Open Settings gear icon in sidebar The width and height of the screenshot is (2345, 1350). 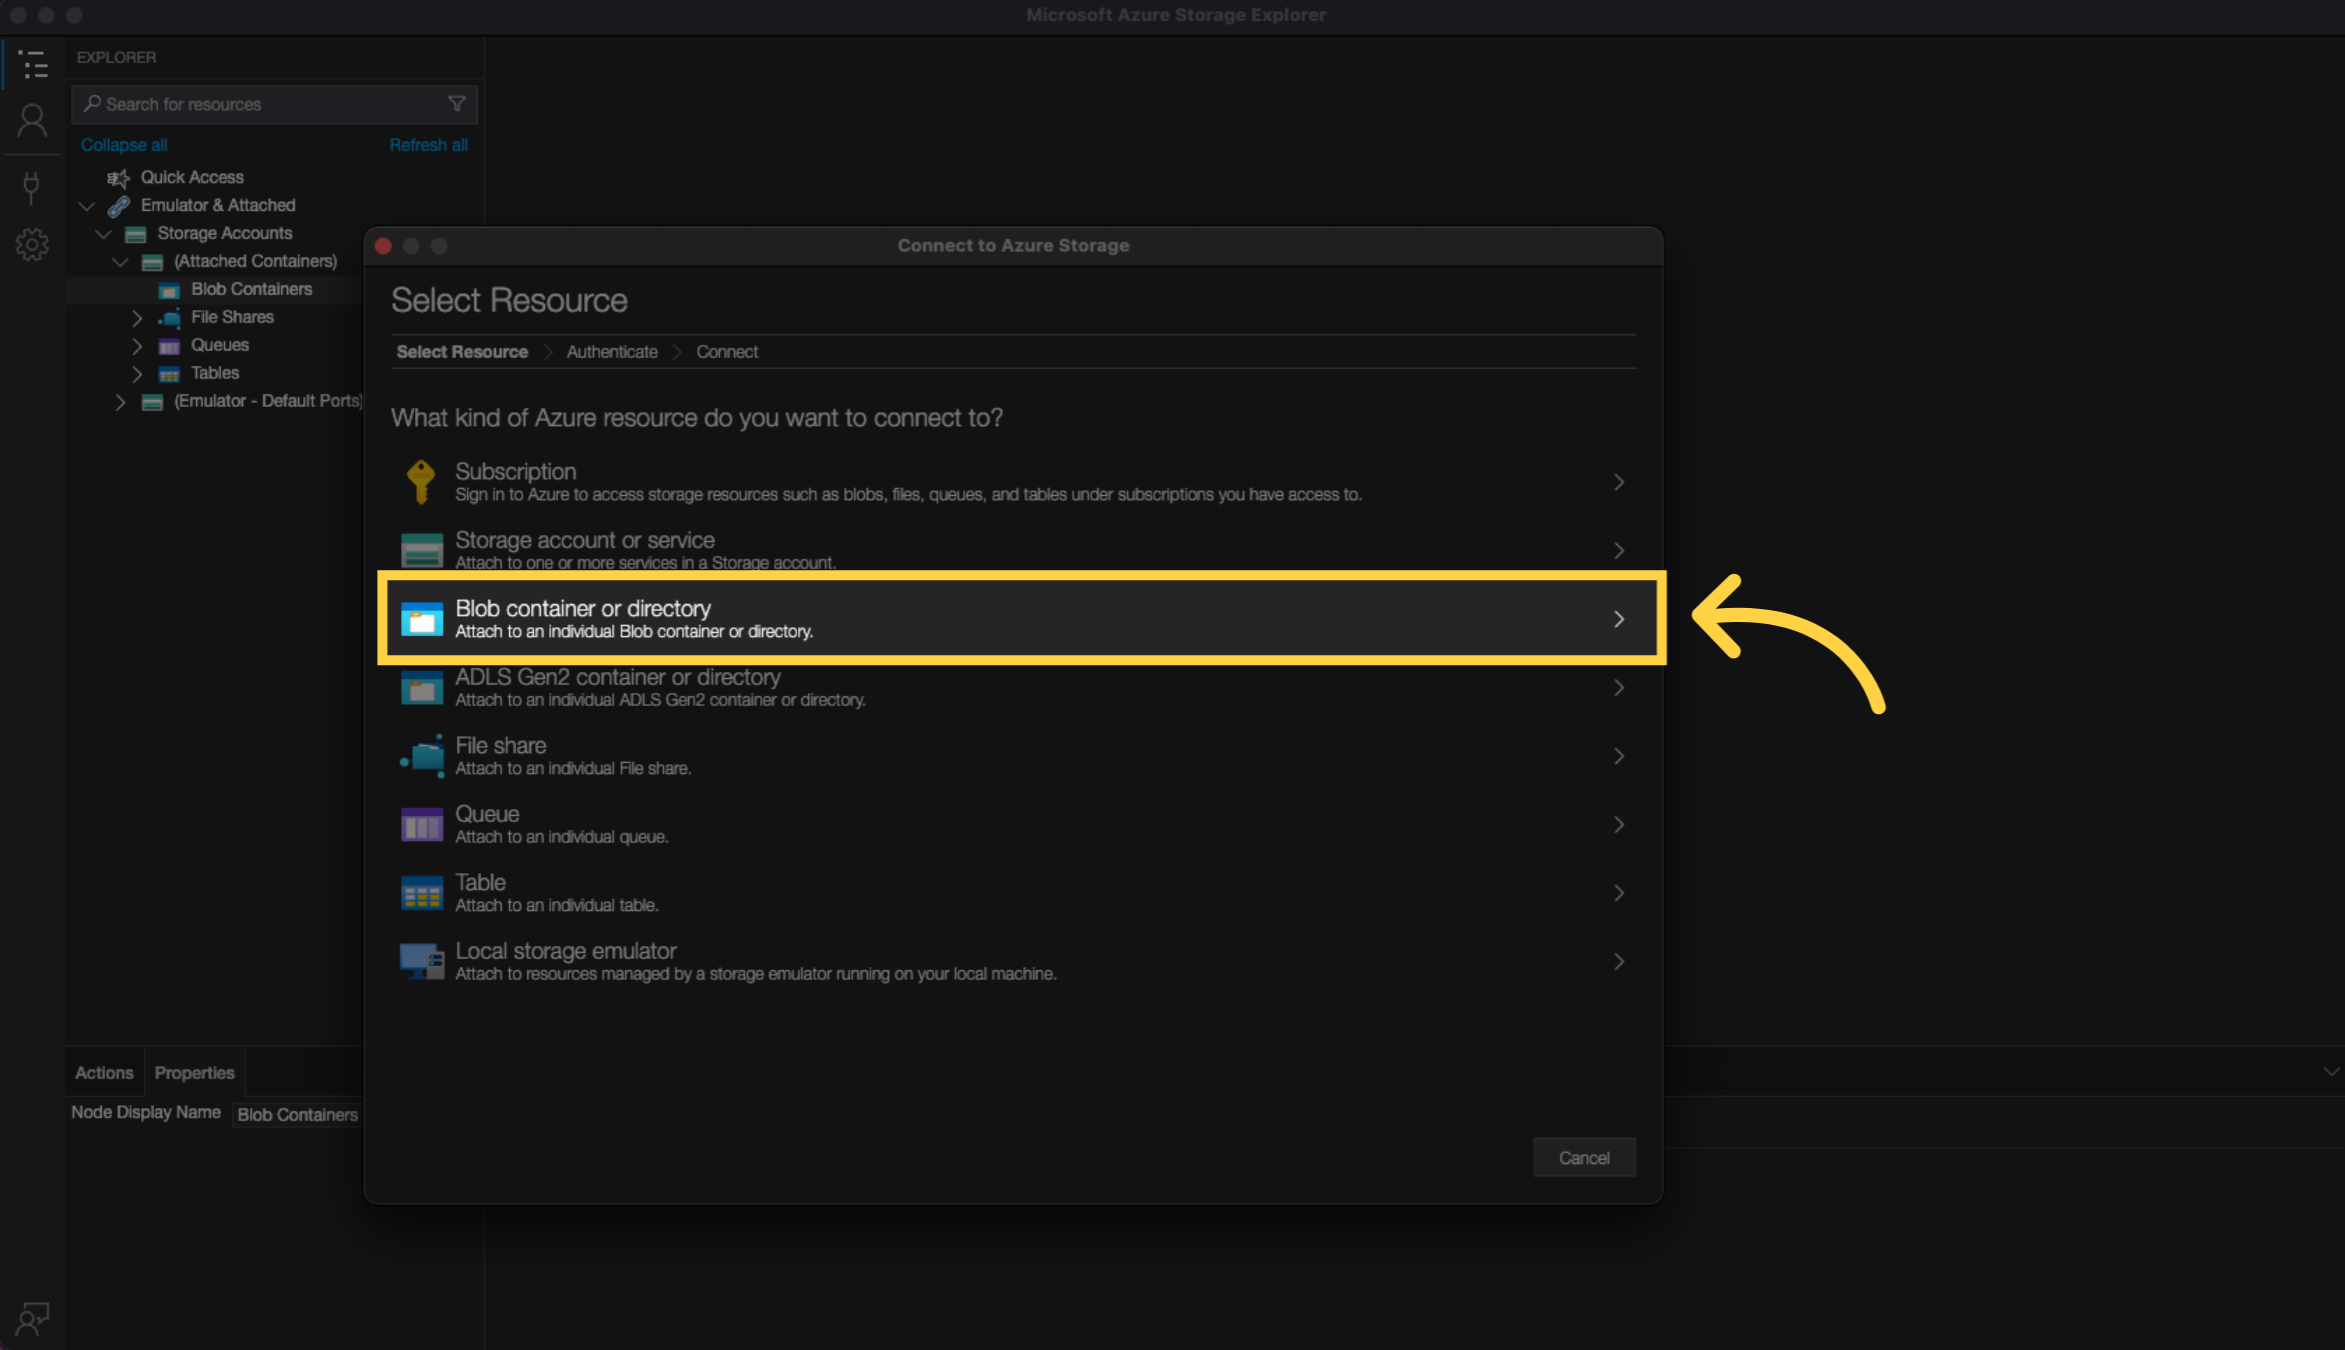pyautogui.click(x=32, y=244)
